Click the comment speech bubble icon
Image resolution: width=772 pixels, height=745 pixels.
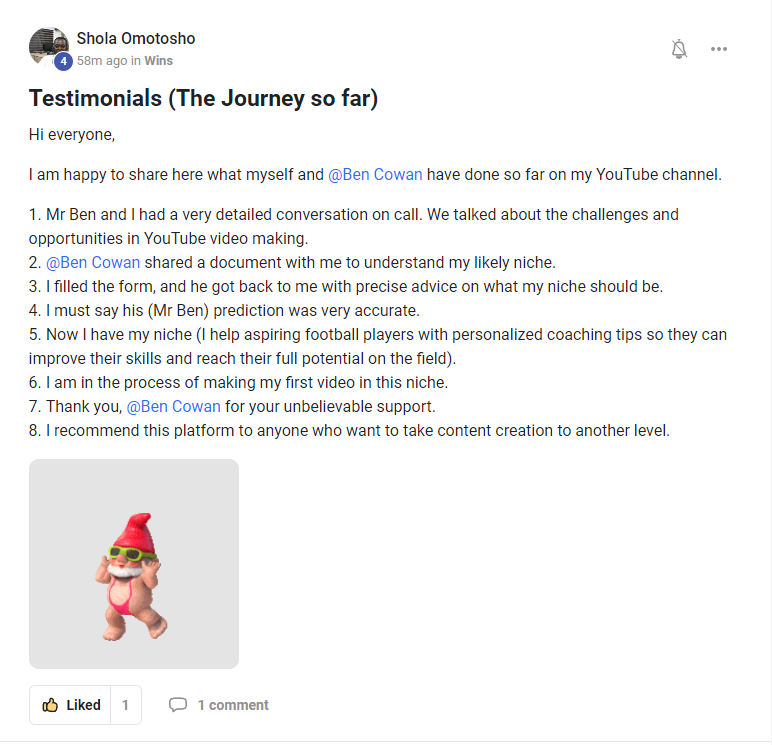(178, 705)
